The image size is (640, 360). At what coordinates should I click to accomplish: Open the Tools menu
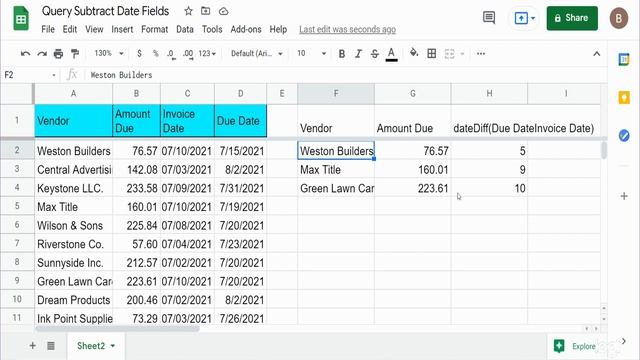(x=212, y=29)
